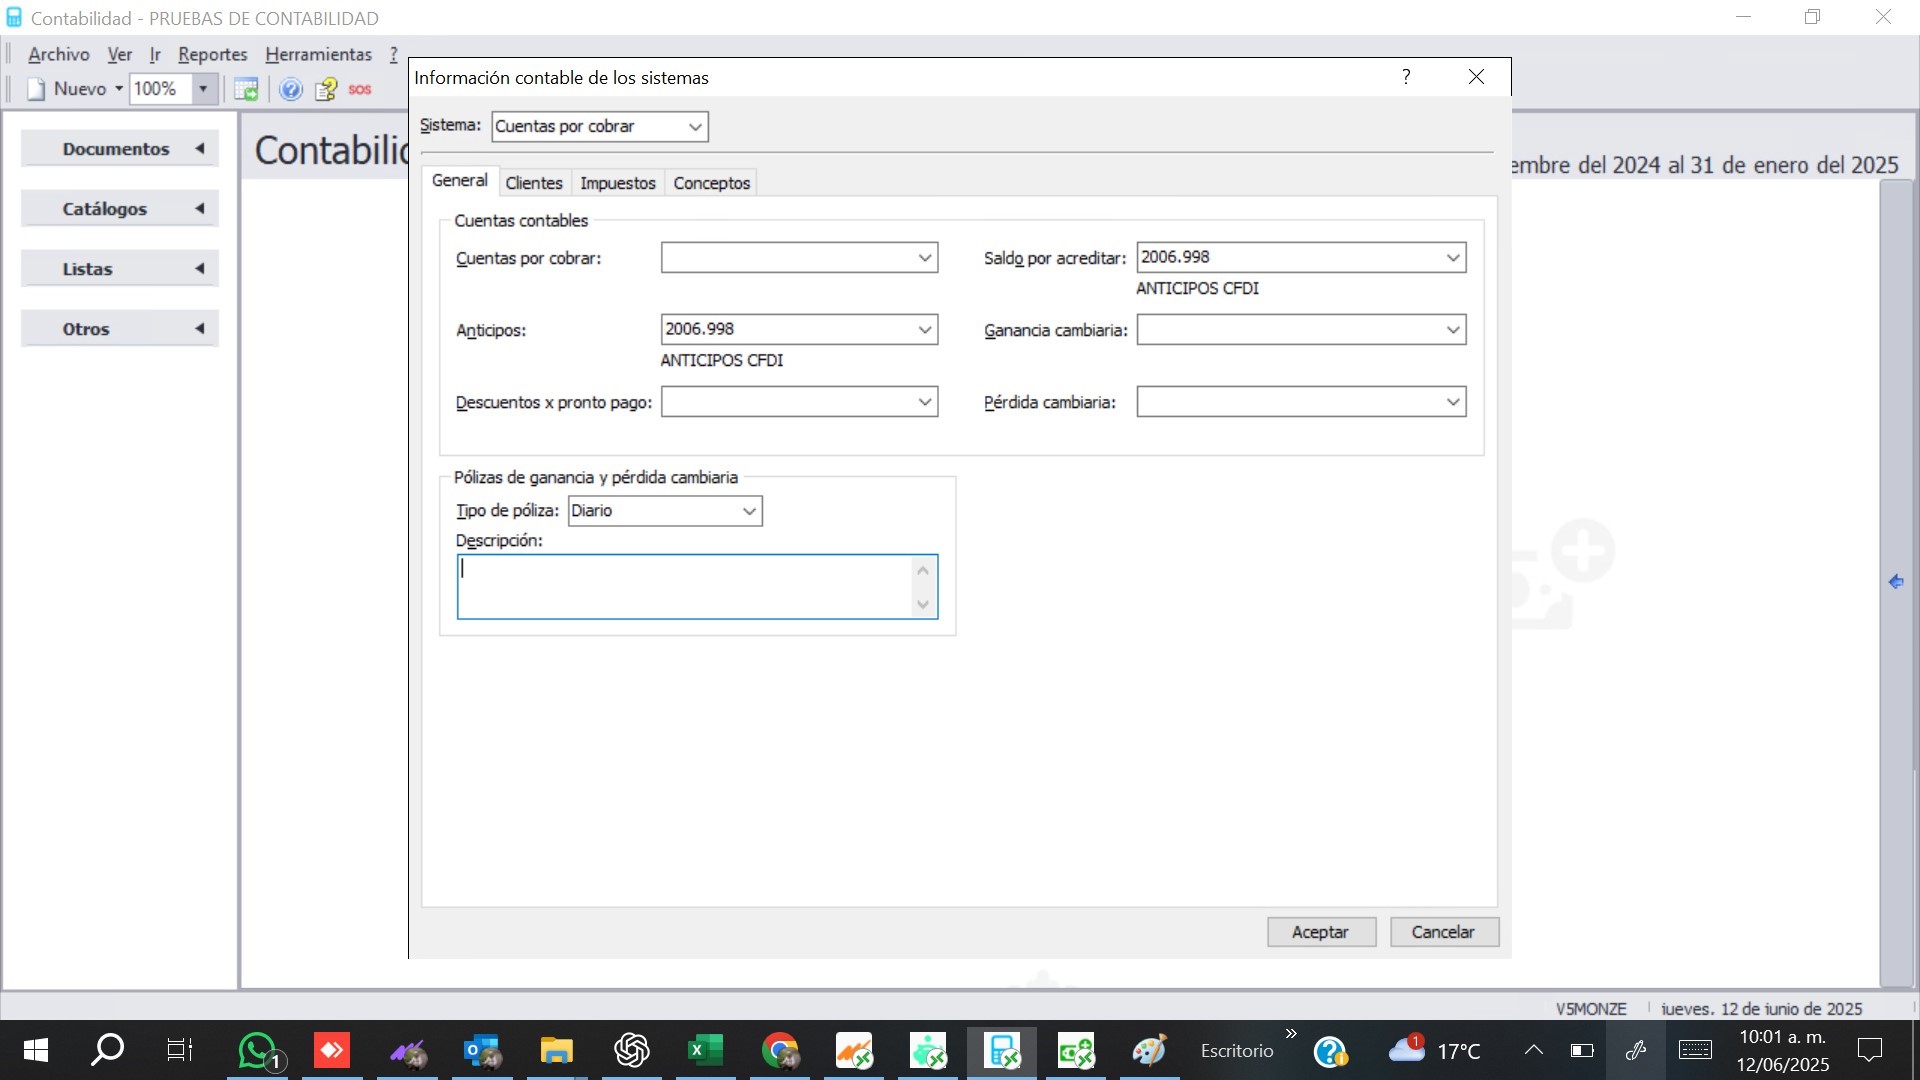Viewport: 1920px width, 1080px height.
Task: Open WhatsApp from the taskbar
Action: pyautogui.click(x=258, y=1050)
